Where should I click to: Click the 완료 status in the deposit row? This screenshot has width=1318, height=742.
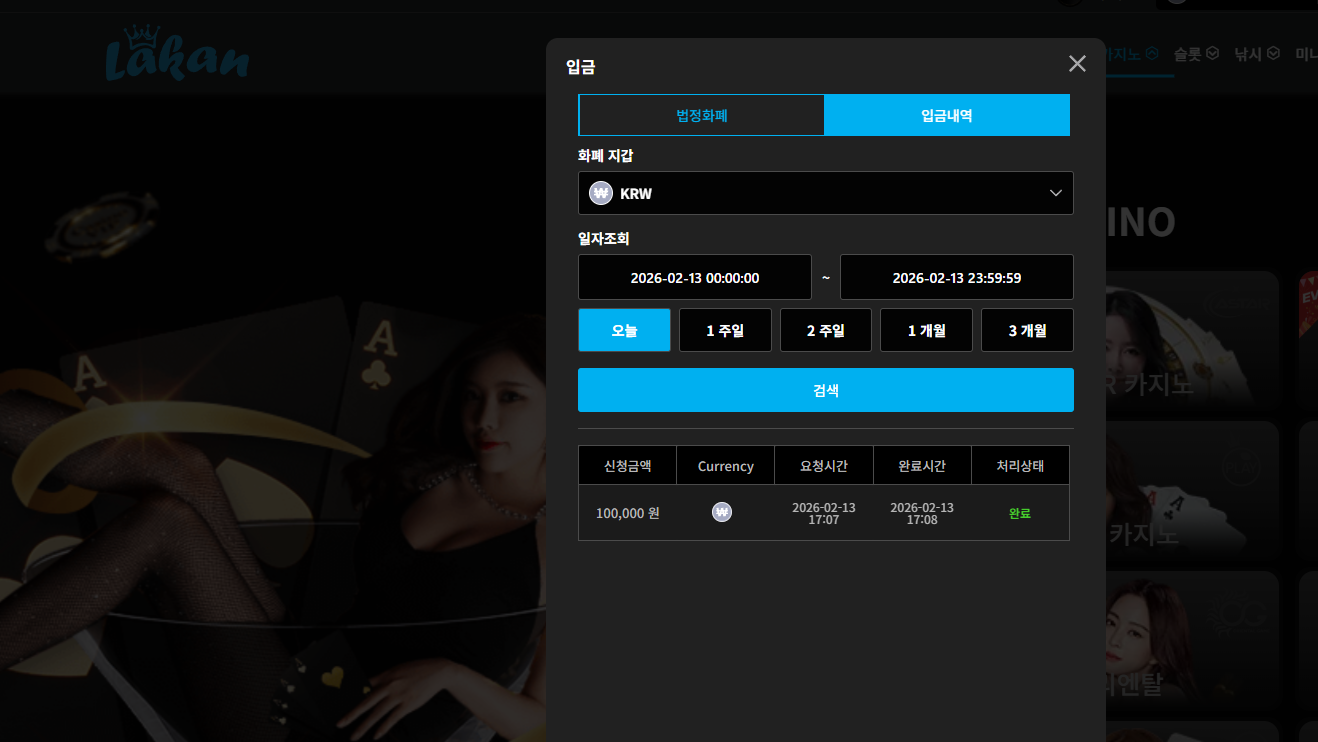click(x=1020, y=513)
